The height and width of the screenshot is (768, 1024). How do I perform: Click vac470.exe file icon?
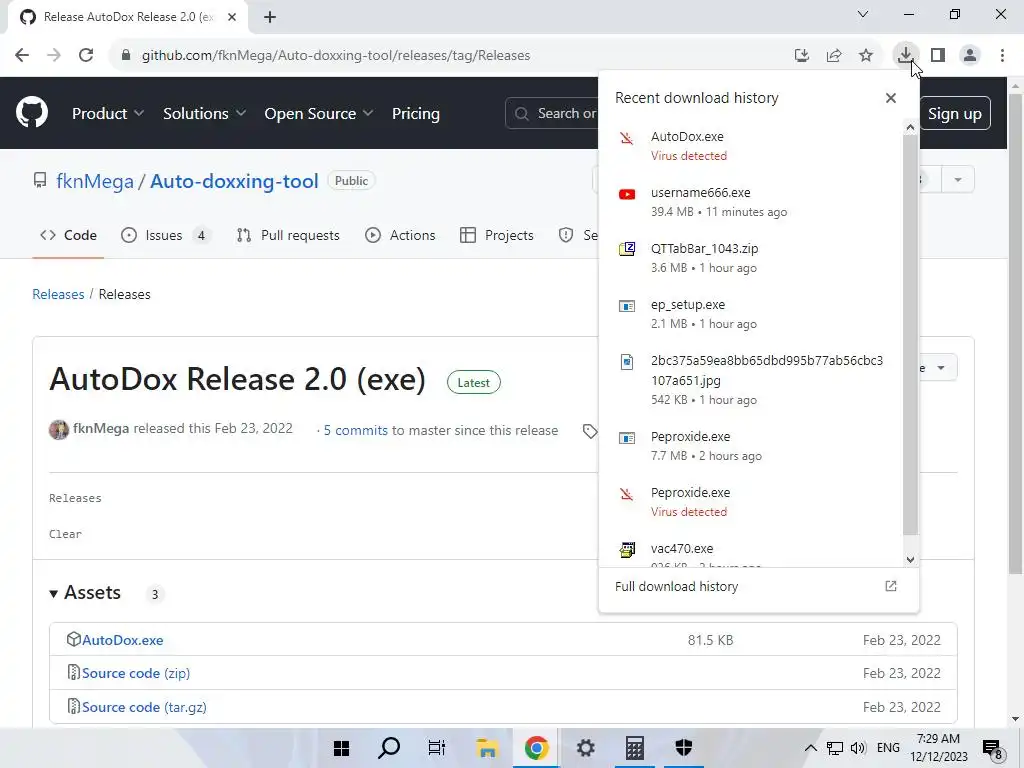[626, 549]
